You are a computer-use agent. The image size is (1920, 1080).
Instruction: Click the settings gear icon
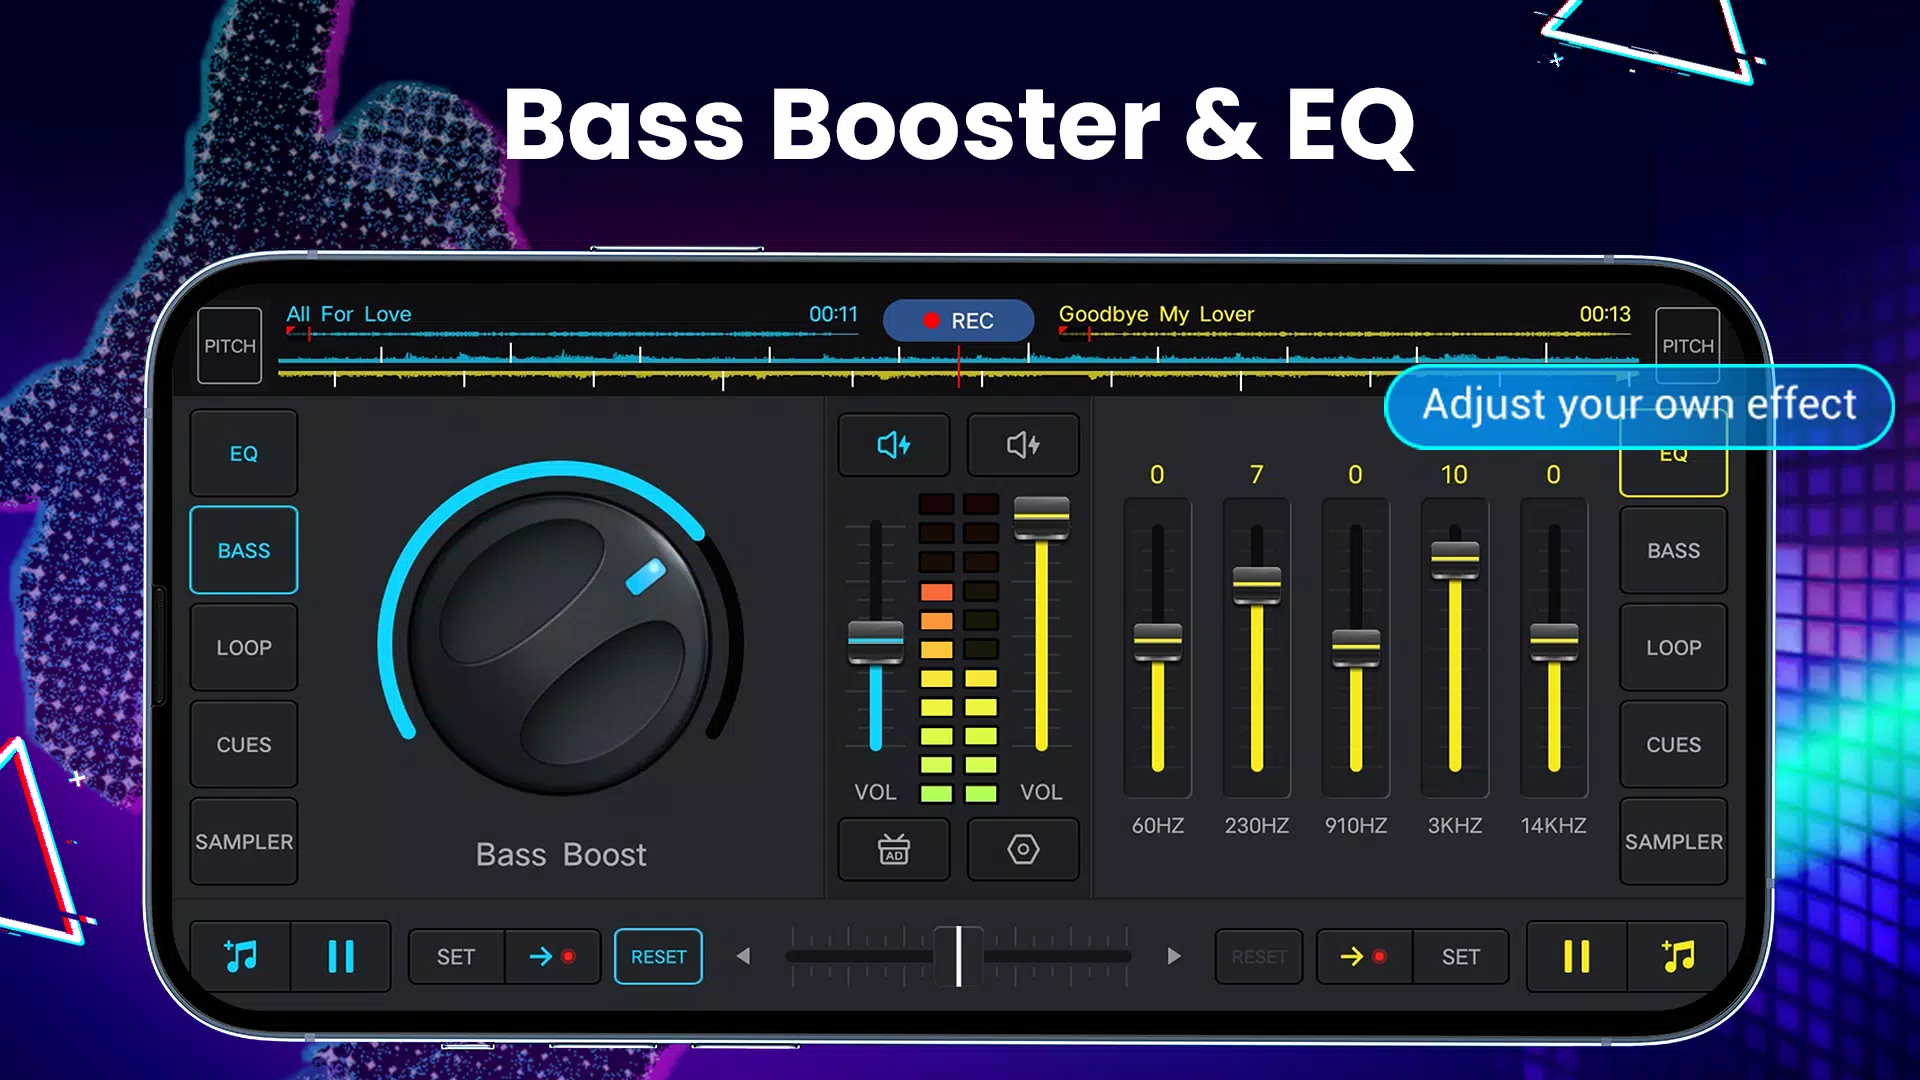tap(1023, 851)
